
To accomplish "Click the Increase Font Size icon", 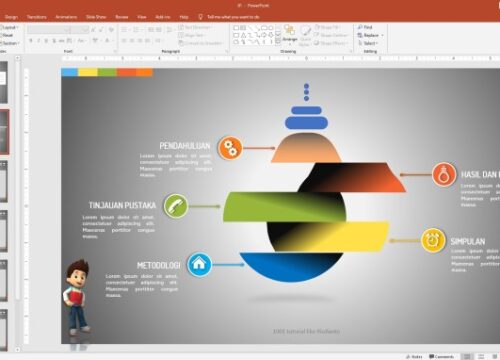I will coord(94,30).
